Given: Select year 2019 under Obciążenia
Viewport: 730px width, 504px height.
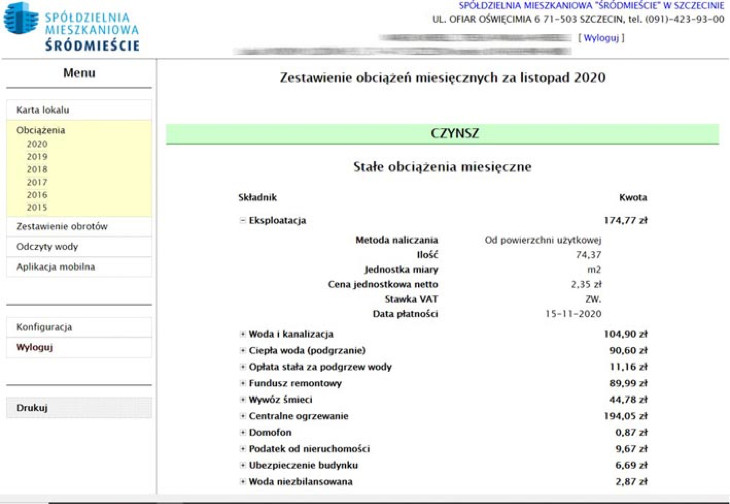Looking at the screenshot, I should click(37, 157).
